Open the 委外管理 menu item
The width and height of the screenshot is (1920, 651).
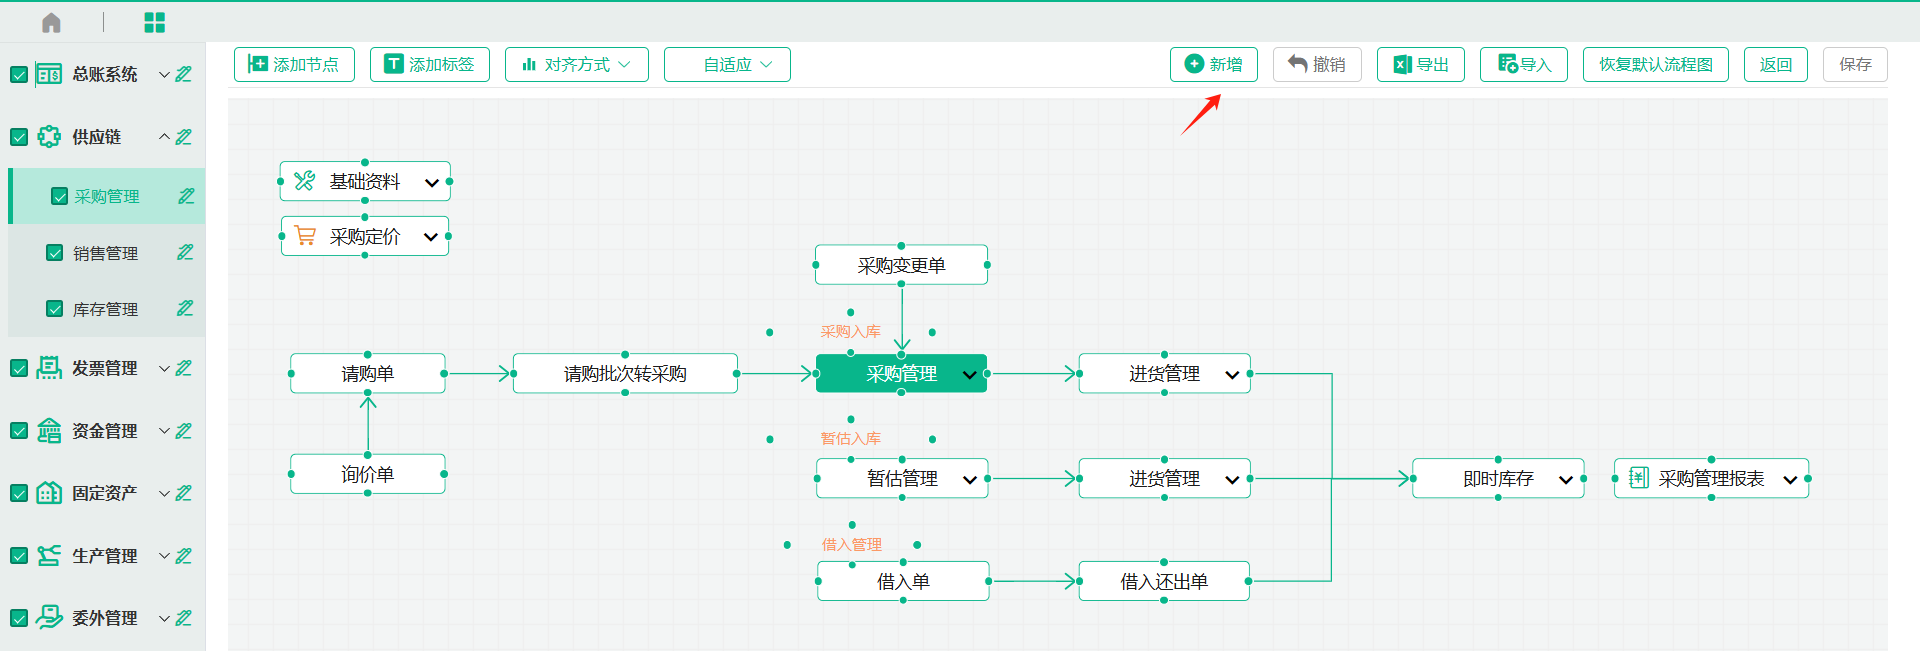pyautogui.click(x=104, y=618)
